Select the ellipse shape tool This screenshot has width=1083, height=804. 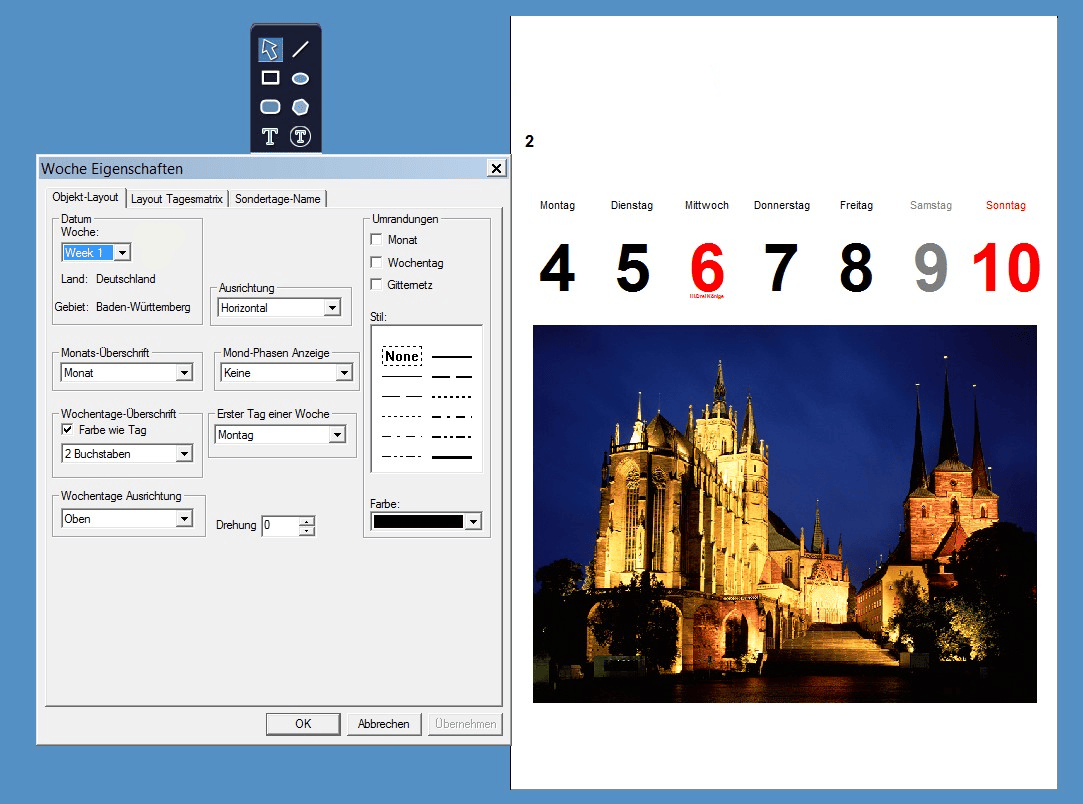click(x=300, y=78)
